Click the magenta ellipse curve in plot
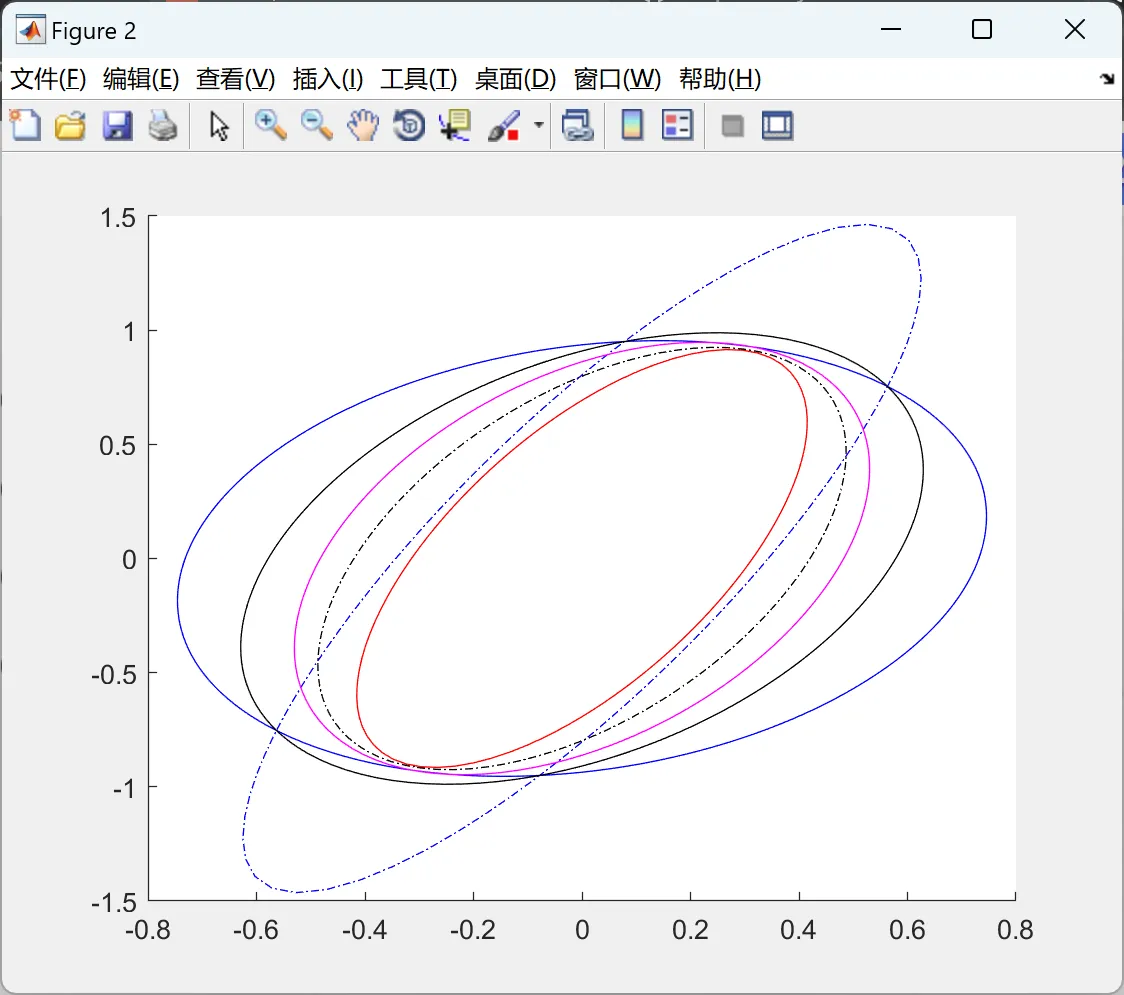1124x995 pixels. tap(869, 470)
